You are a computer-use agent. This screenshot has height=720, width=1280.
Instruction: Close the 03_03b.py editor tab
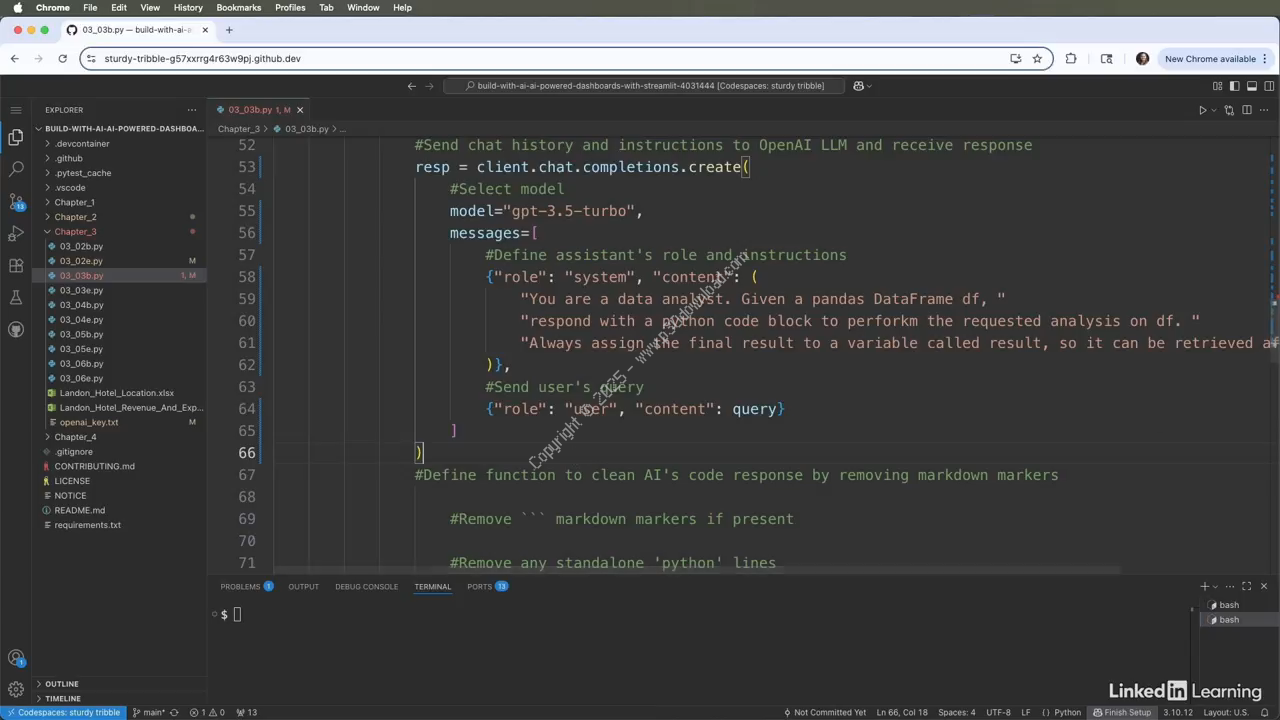tap(299, 110)
